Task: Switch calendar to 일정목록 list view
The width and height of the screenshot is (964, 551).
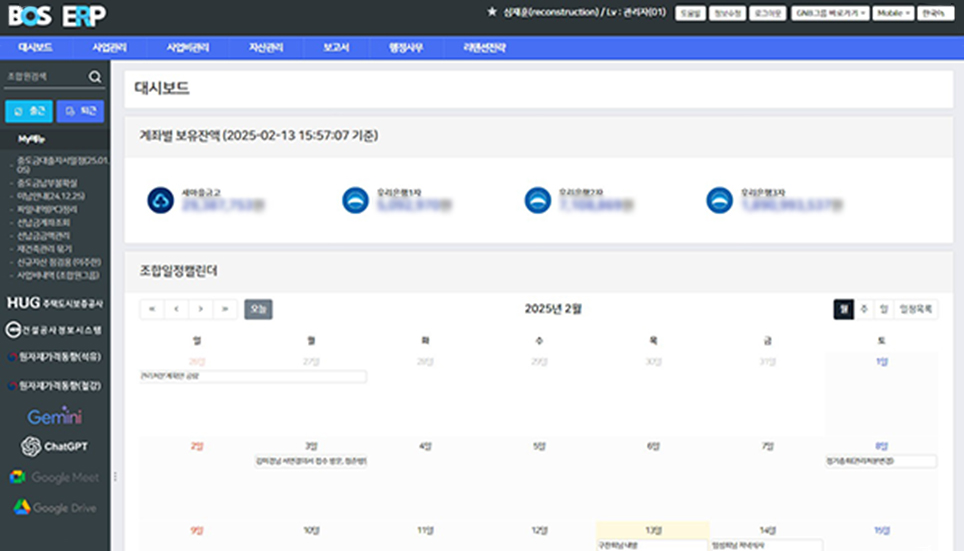Action: coord(916,310)
